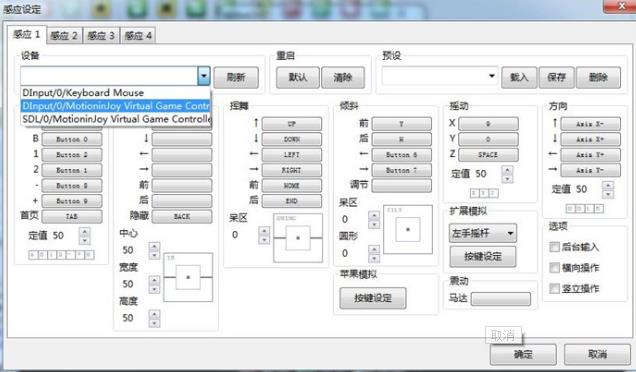This screenshot has width=636, height=372.
Task: Click 按键设定 under 扩展模拟
Action: point(483,256)
